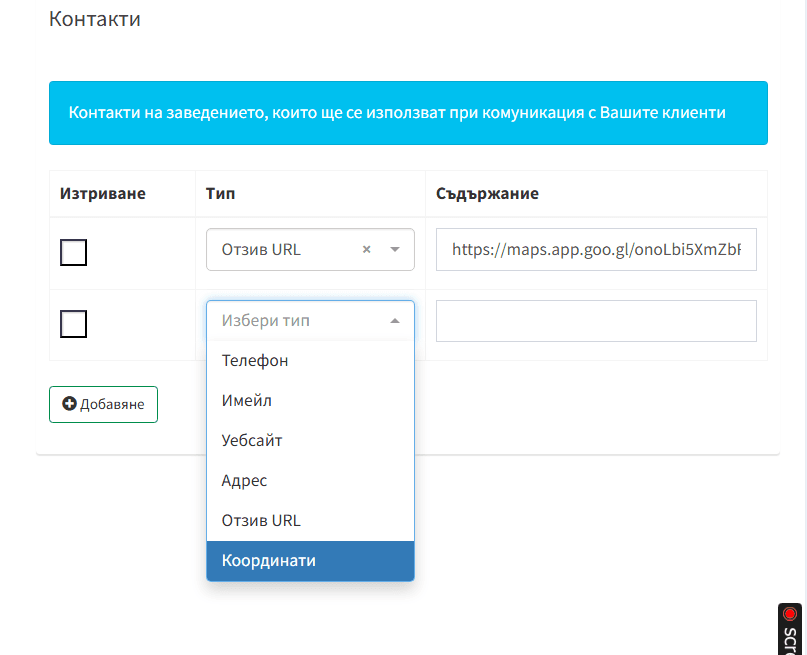Click the plus icon on the Добавяне button

(x=69, y=404)
